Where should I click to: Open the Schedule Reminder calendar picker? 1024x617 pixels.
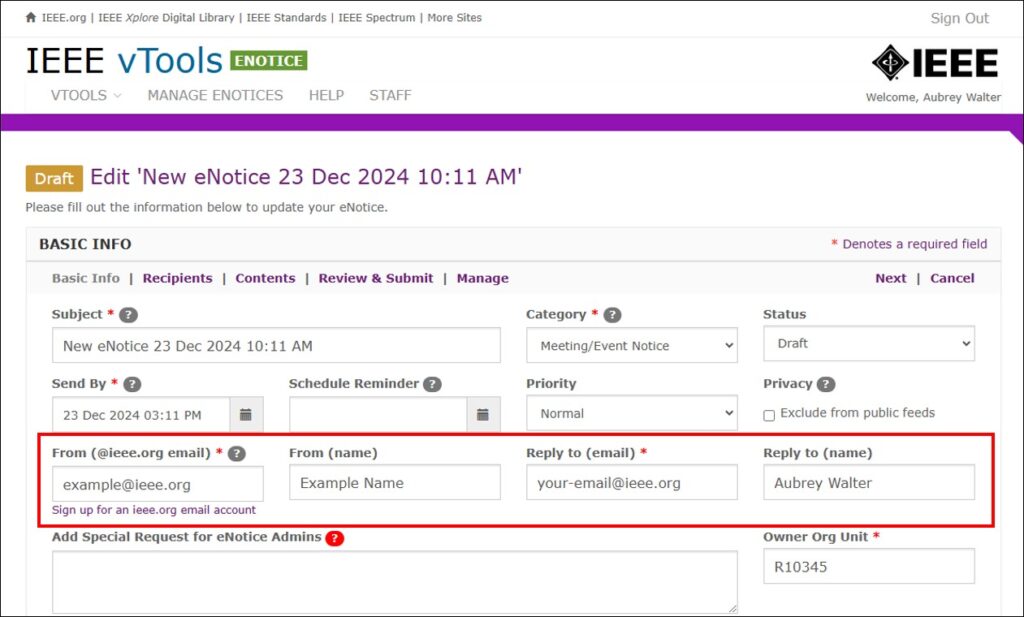[x=483, y=415]
